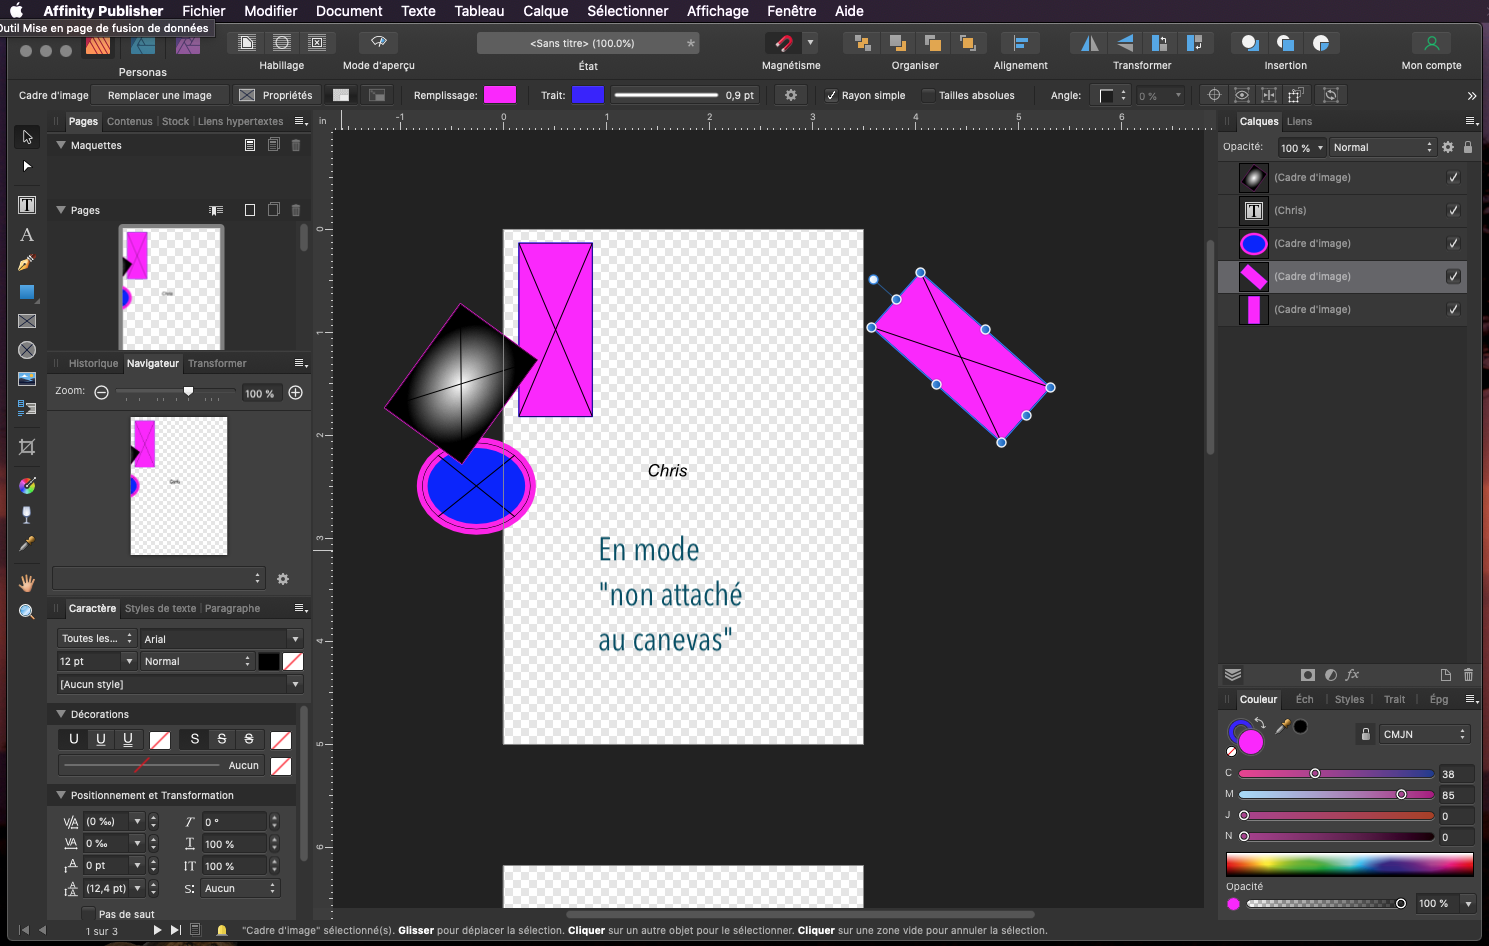The height and width of the screenshot is (946, 1489).
Task: Select page 1 thumbnail in Pages panel
Action: coord(172,288)
